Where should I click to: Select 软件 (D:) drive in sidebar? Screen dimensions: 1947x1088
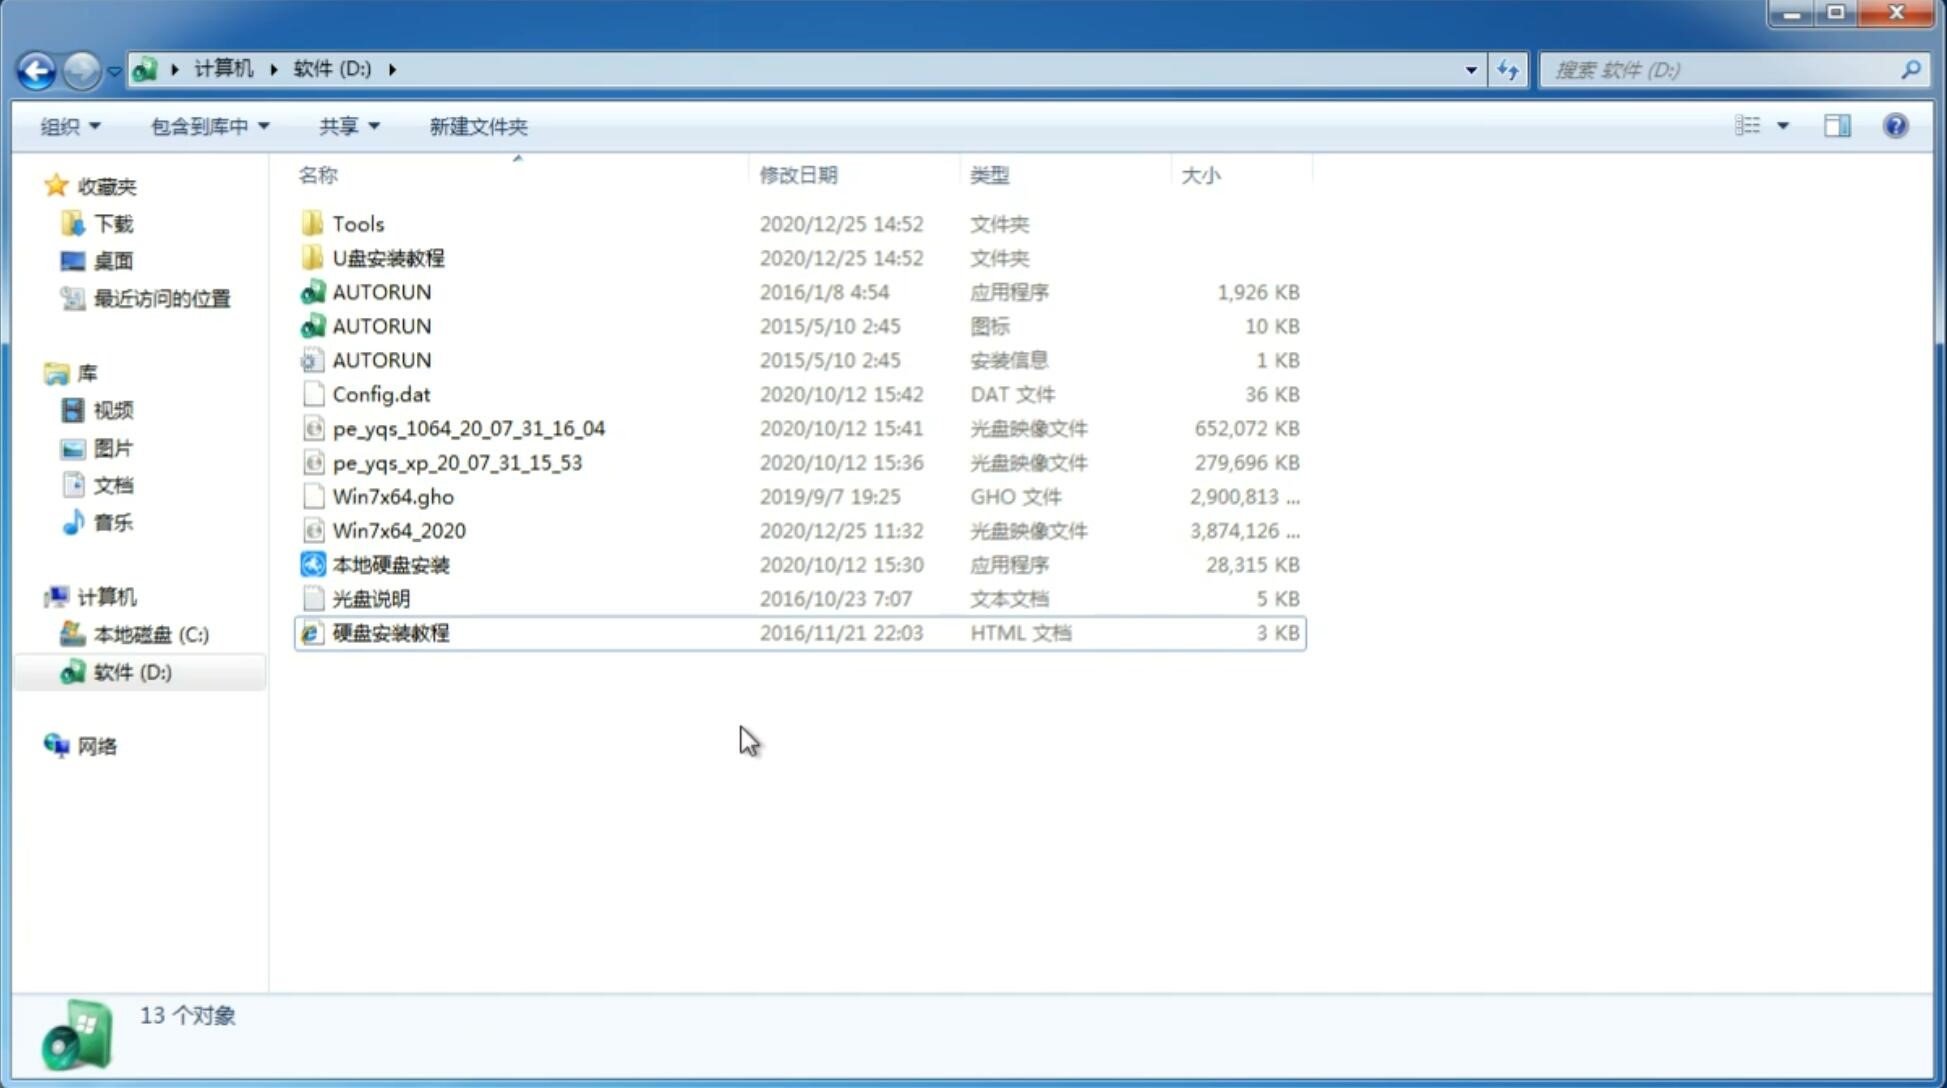132,671
